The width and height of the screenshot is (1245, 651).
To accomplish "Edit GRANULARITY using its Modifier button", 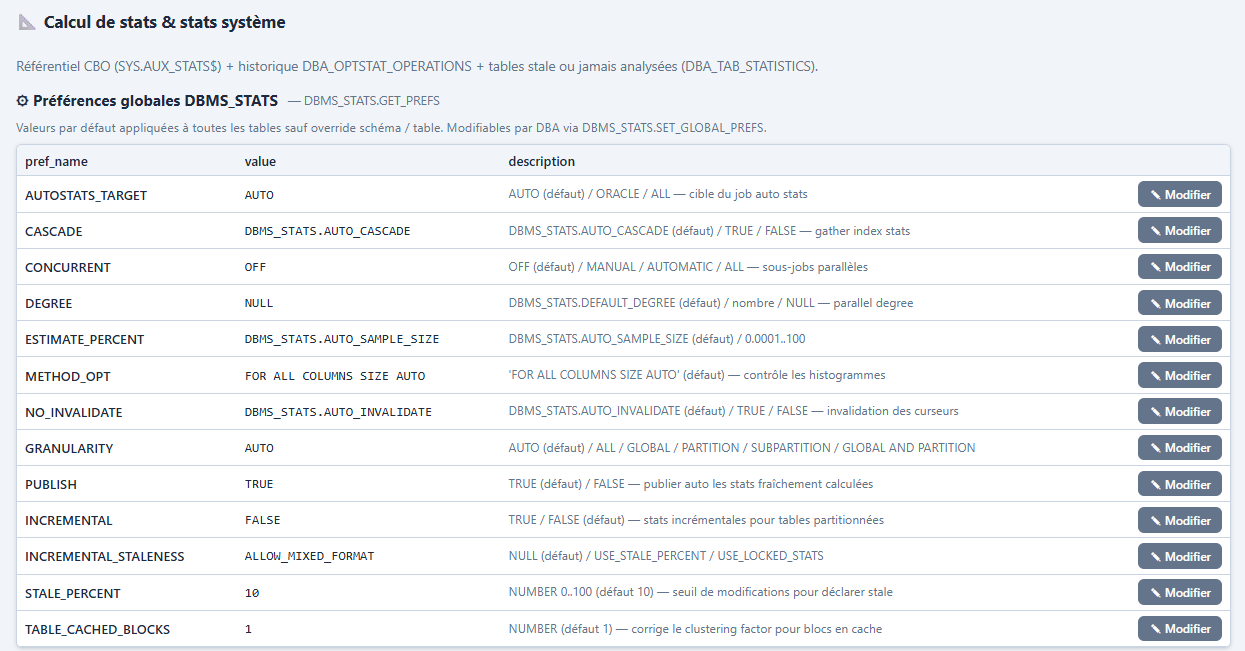I will (x=1179, y=448).
